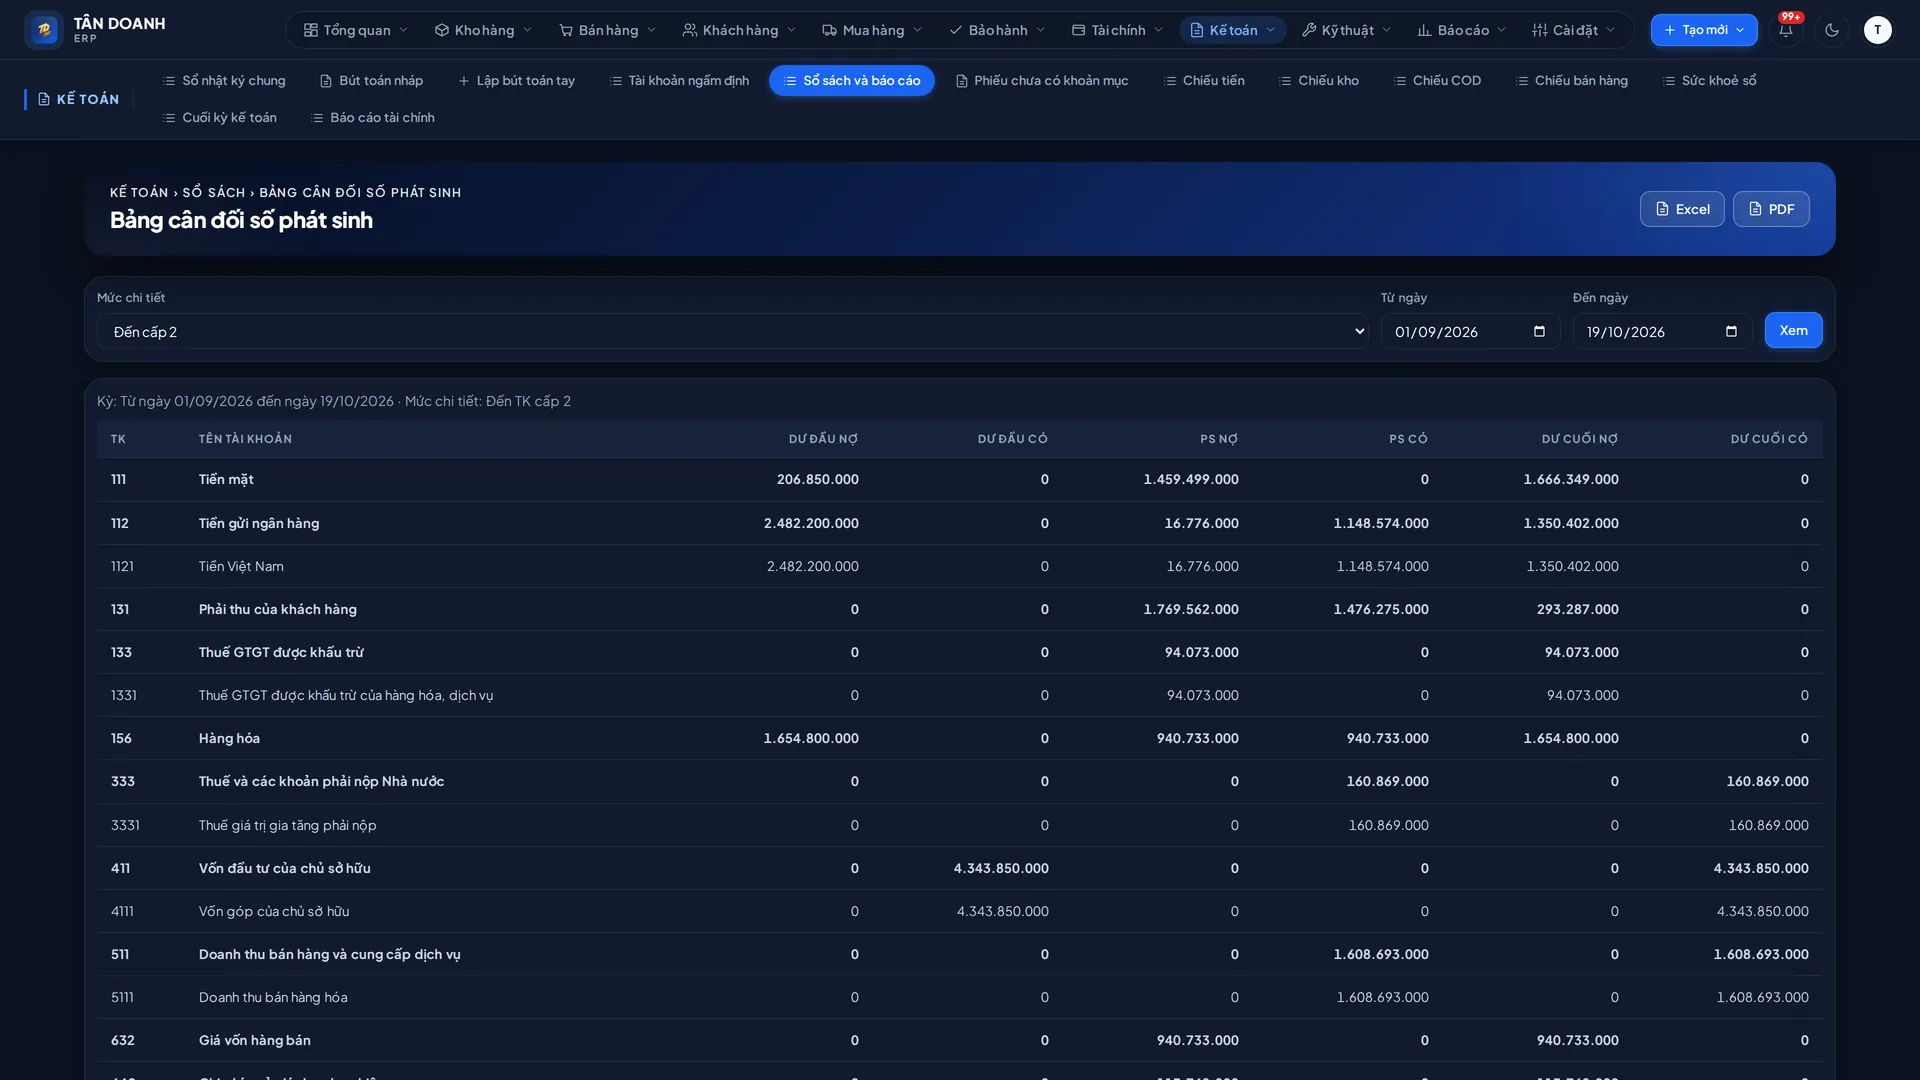Screen dimensions: 1920x1080
Task: Open the user avatar T menu
Action: tap(1878, 30)
